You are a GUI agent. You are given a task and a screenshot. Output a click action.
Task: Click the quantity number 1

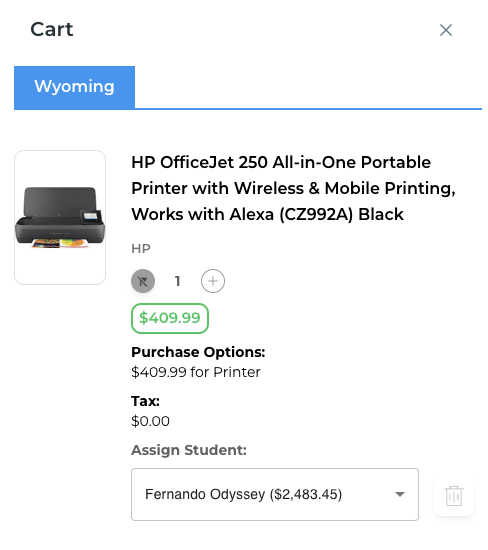point(178,281)
